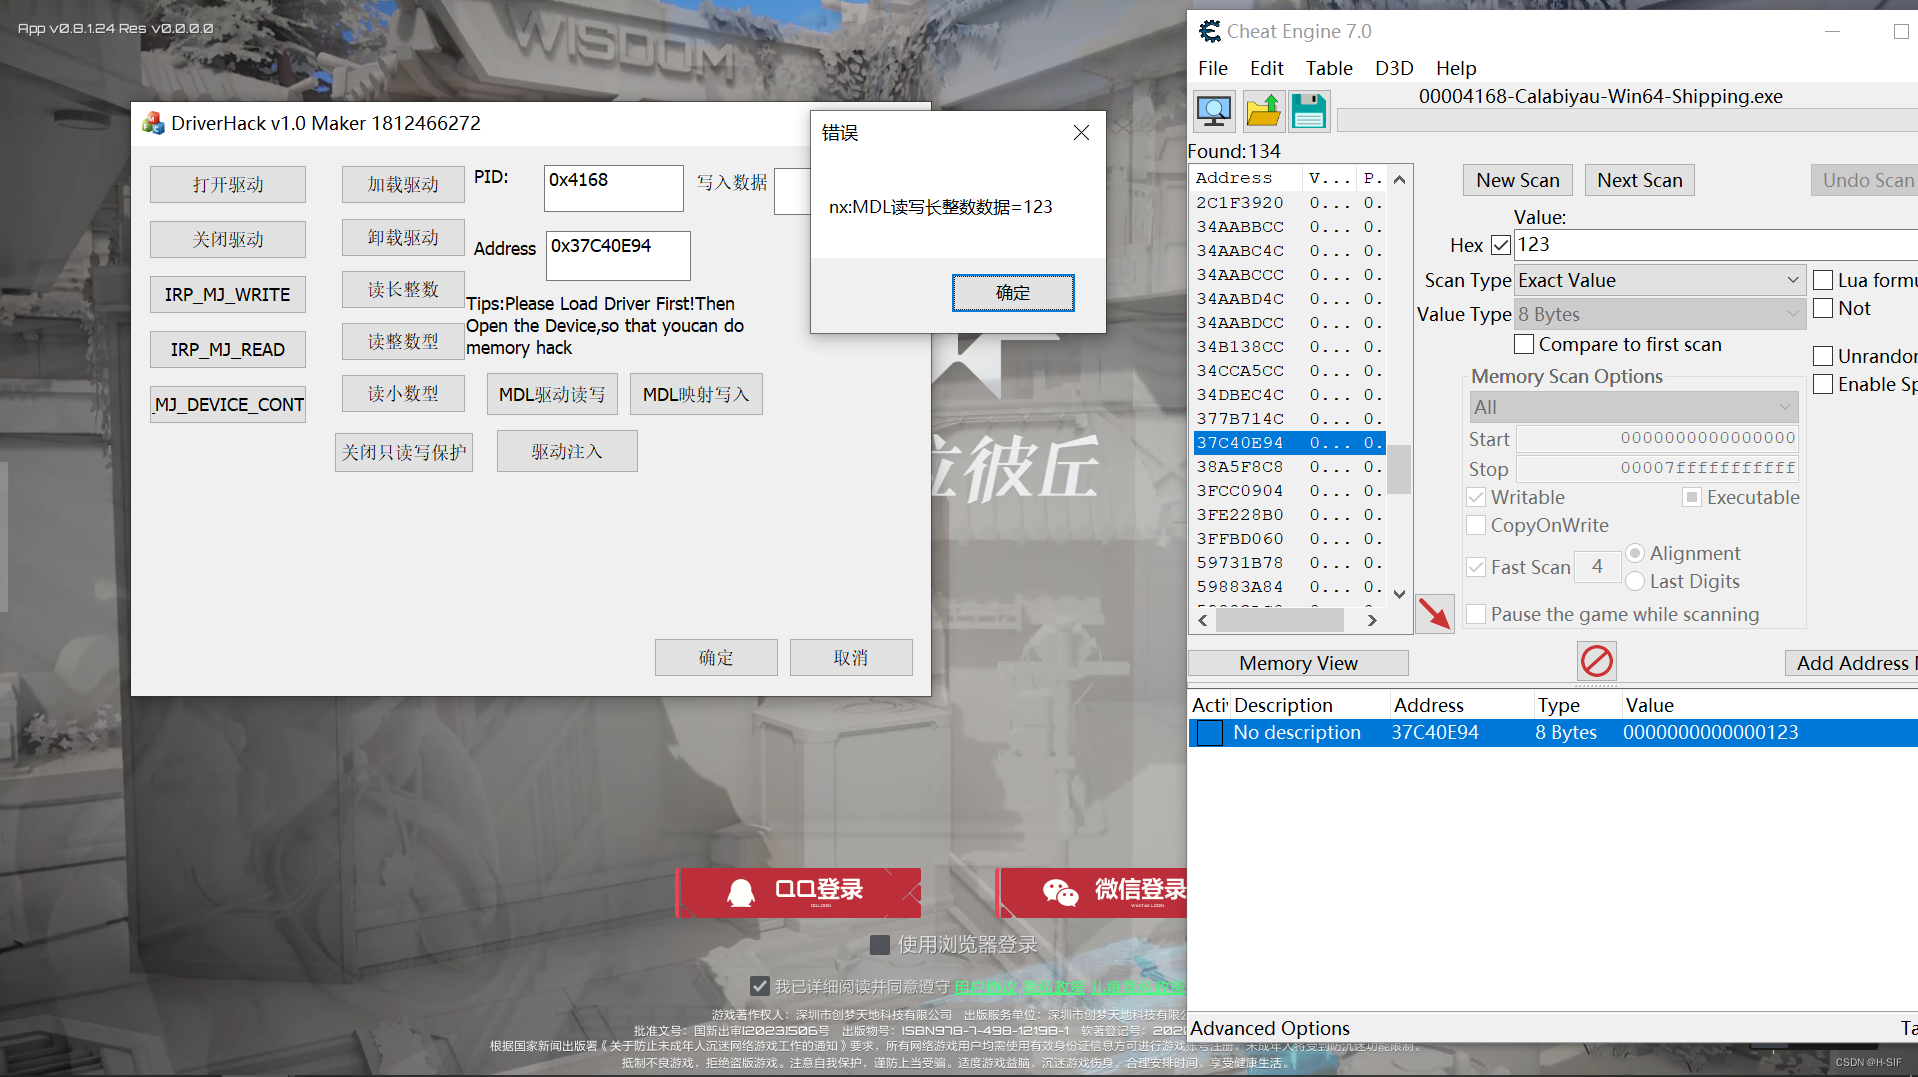Toggle the Hex checkbox
The height and width of the screenshot is (1077, 1918).
[1501, 245]
